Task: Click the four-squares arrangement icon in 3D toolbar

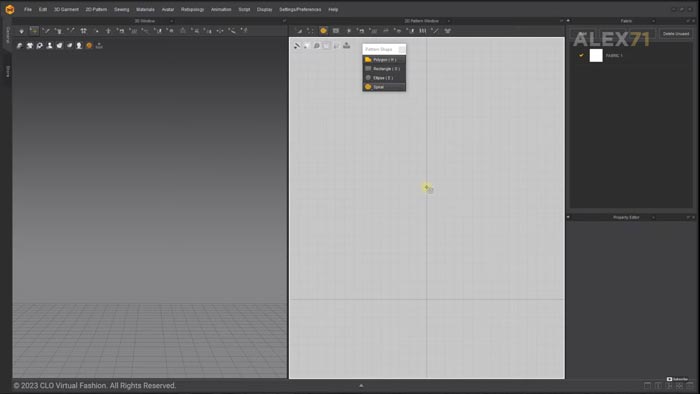Action: (x=83, y=31)
